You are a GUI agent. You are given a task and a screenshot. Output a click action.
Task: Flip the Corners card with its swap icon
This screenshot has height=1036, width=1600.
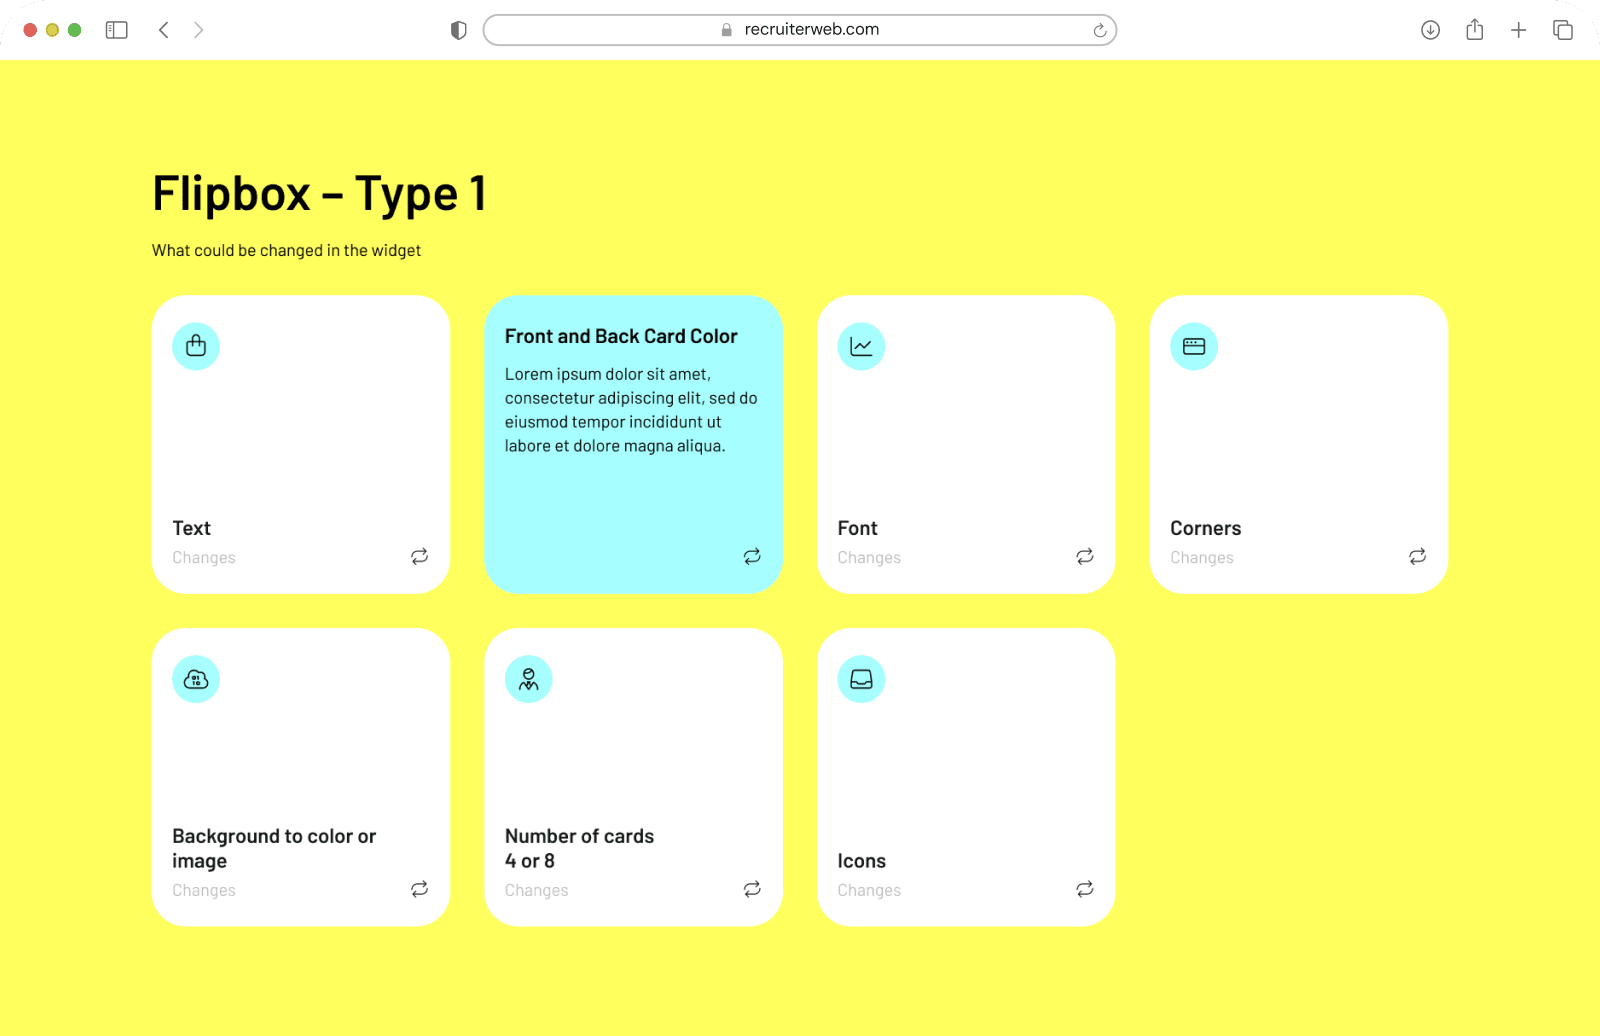point(1417,556)
